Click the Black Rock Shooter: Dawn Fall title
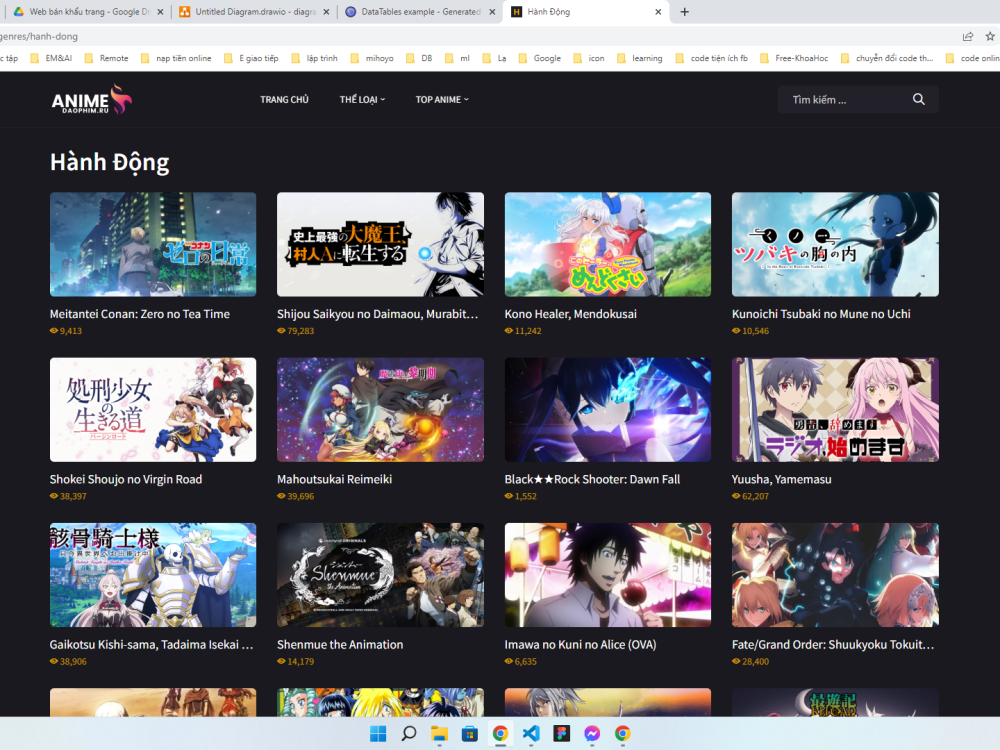This screenshot has height=750, width=1000. (x=592, y=479)
